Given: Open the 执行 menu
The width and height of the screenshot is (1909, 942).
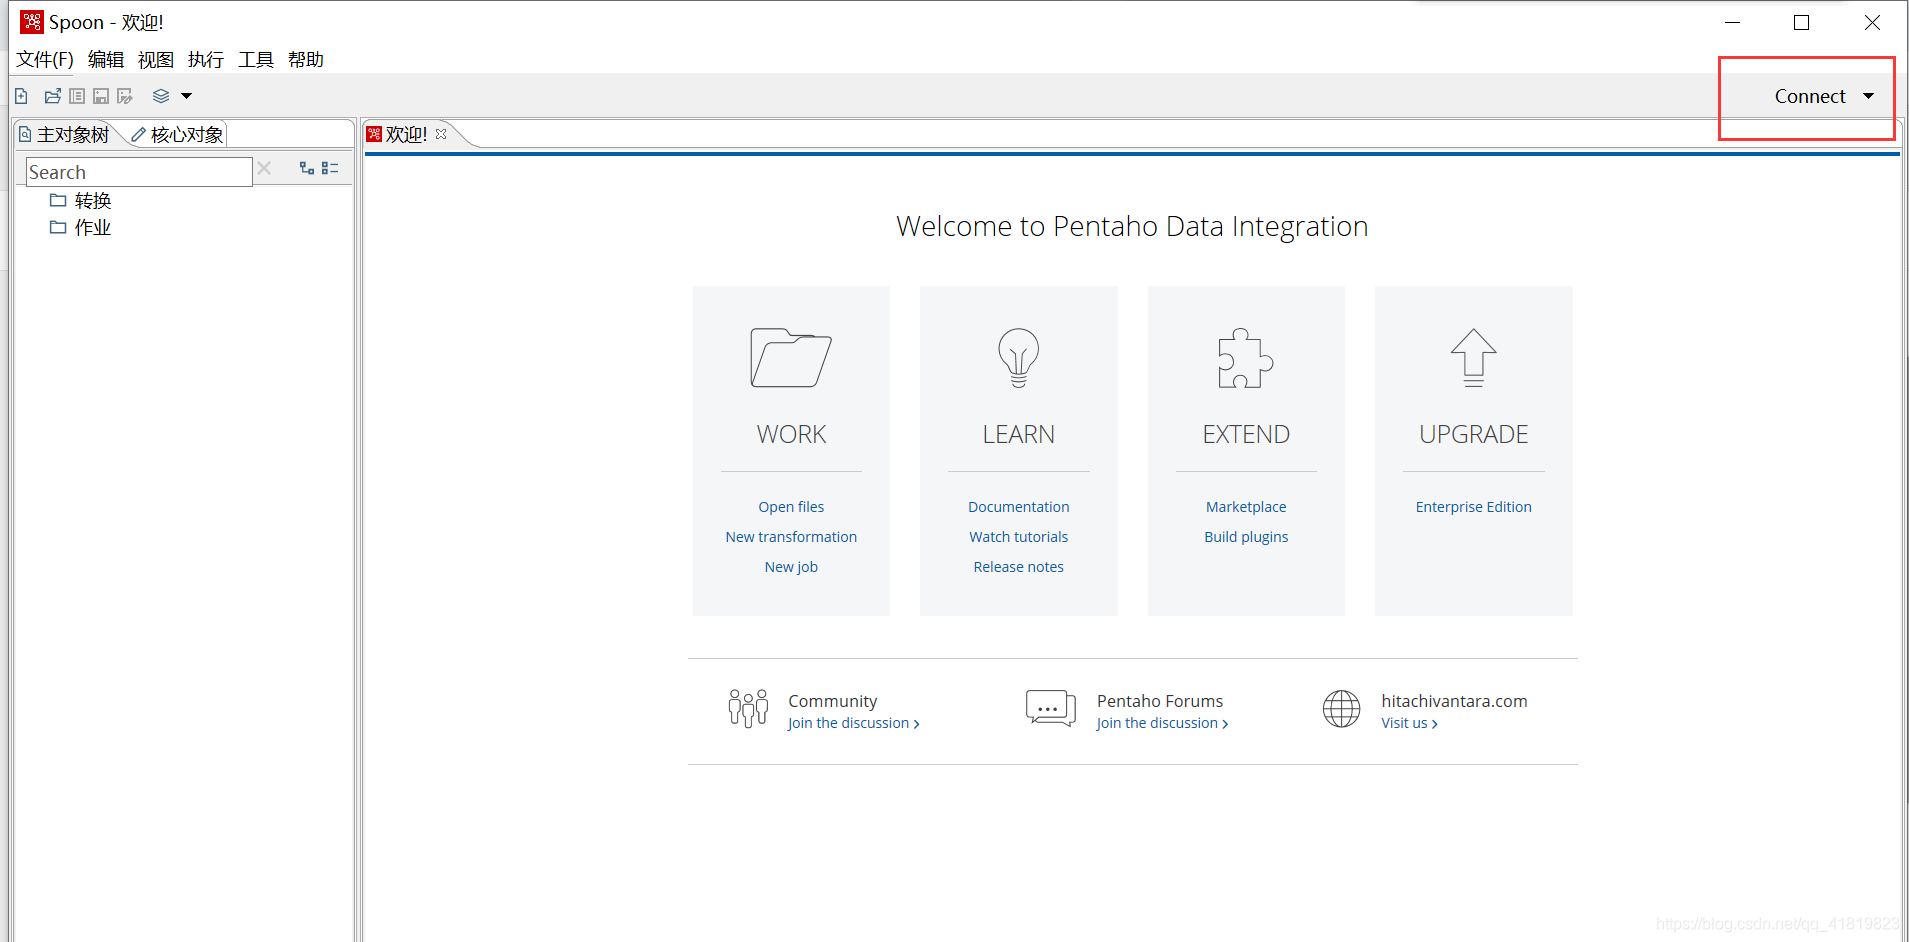Looking at the screenshot, I should coord(206,60).
